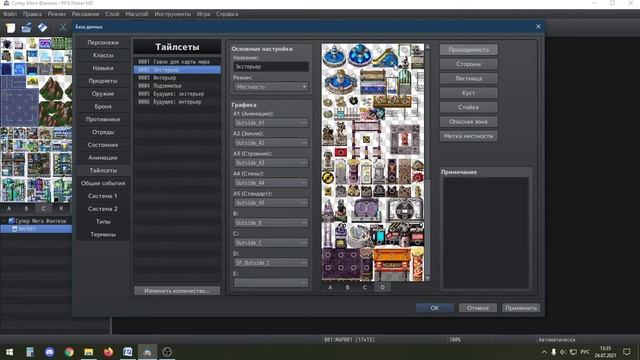Screen dimensions: 640x360
Task: Click the Метка местности button
Action: tap(469, 136)
